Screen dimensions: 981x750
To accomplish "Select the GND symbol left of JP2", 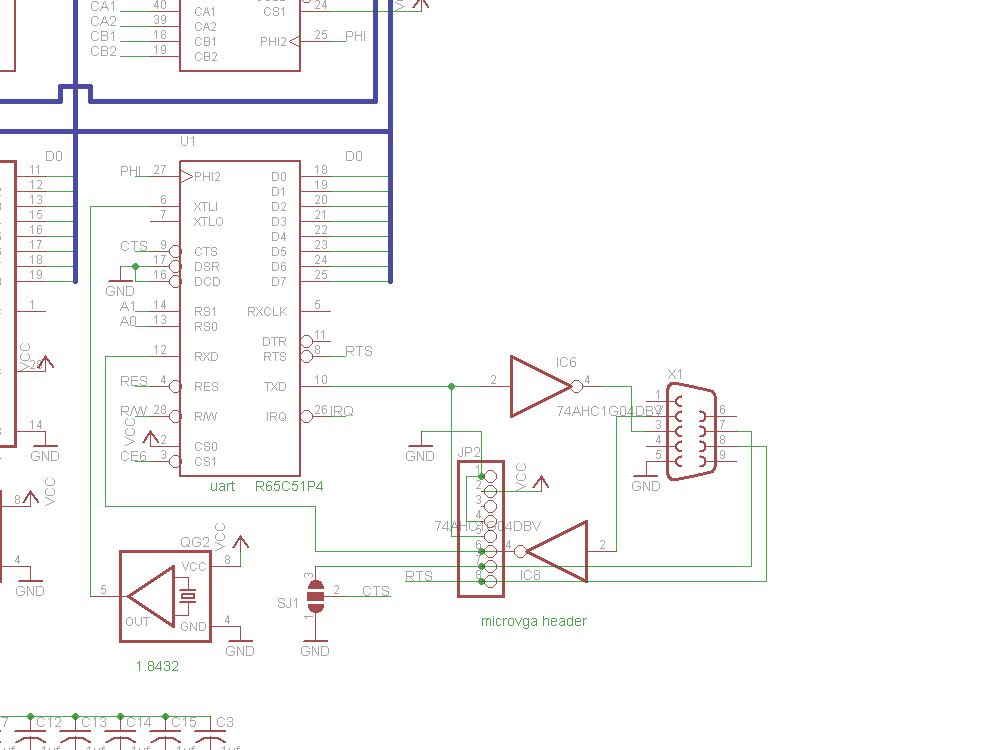I will pyautogui.click(x=420, y=449).
